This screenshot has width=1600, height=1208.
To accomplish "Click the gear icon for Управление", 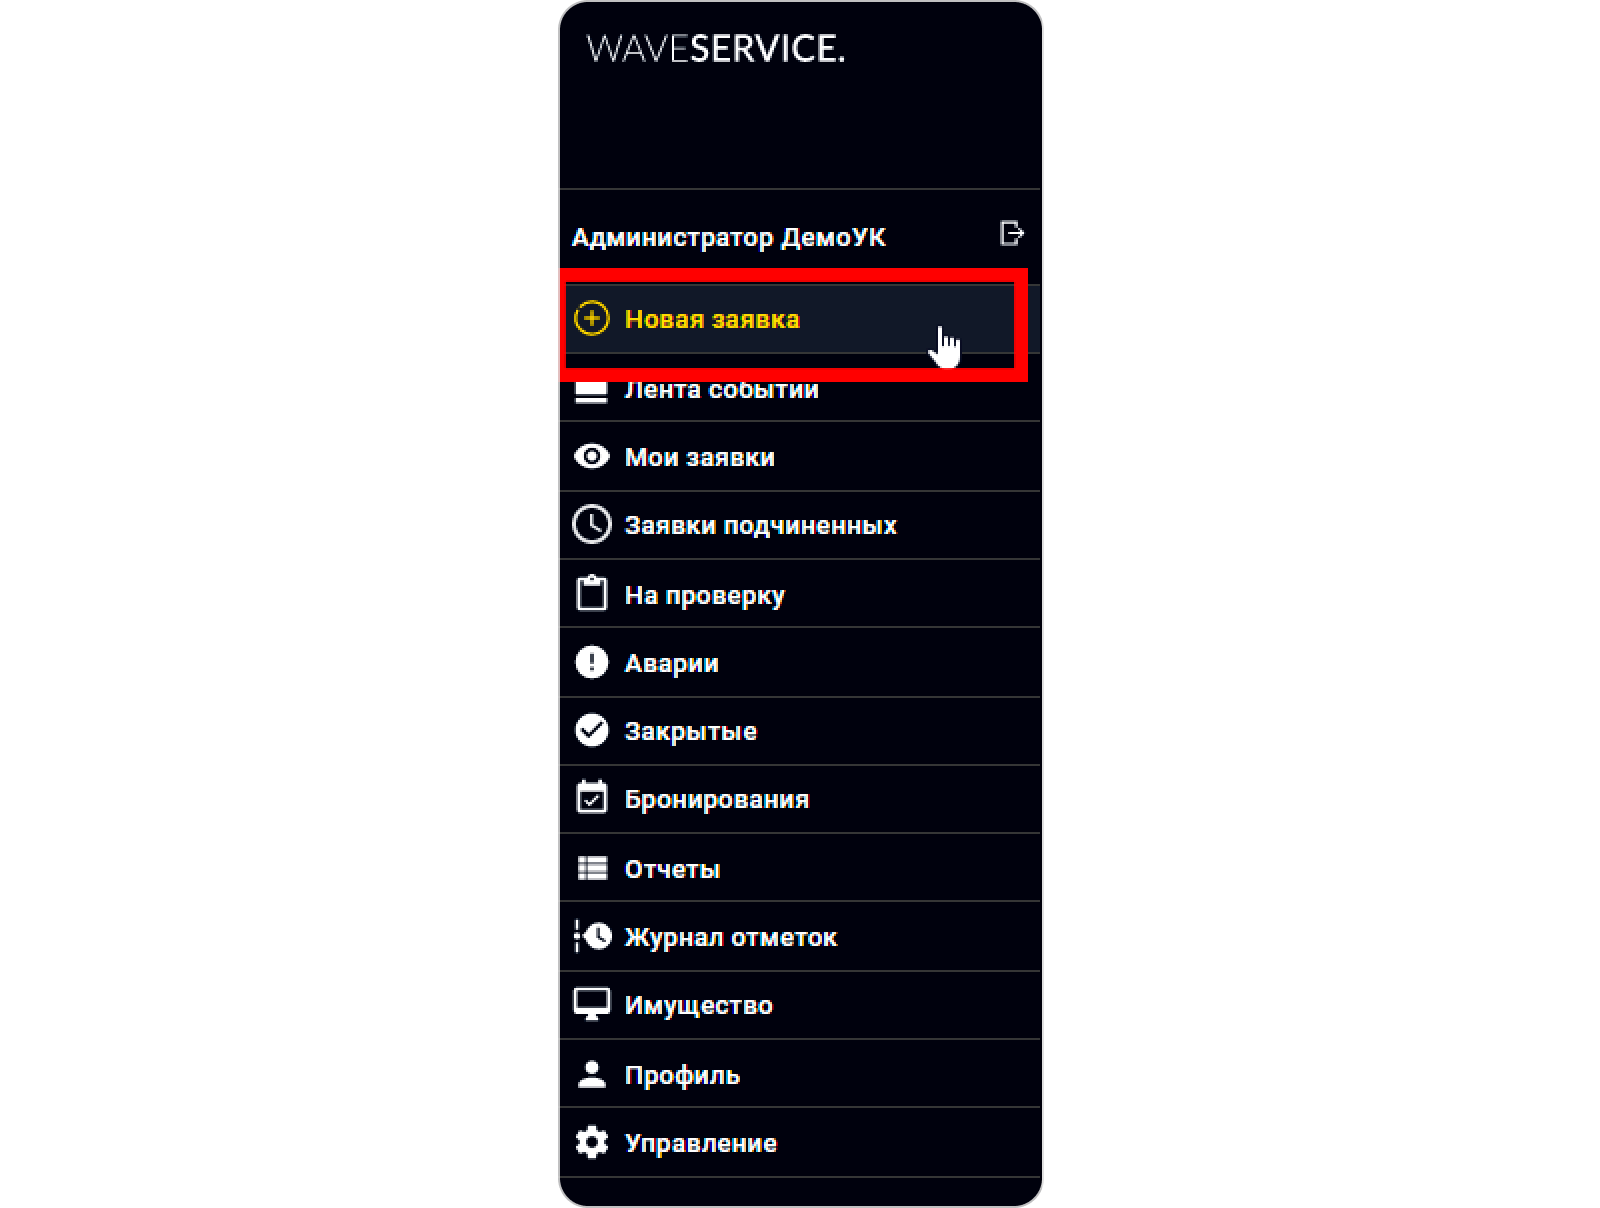I will click(591, 1142).
